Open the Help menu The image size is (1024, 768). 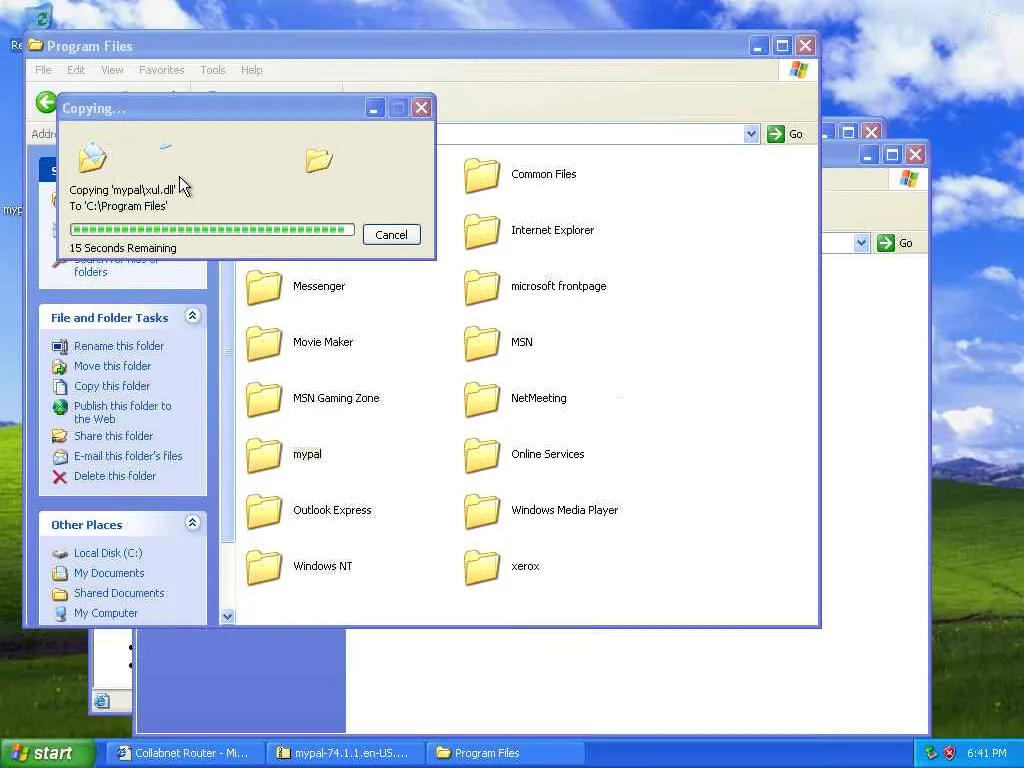(x=251, y=70)
